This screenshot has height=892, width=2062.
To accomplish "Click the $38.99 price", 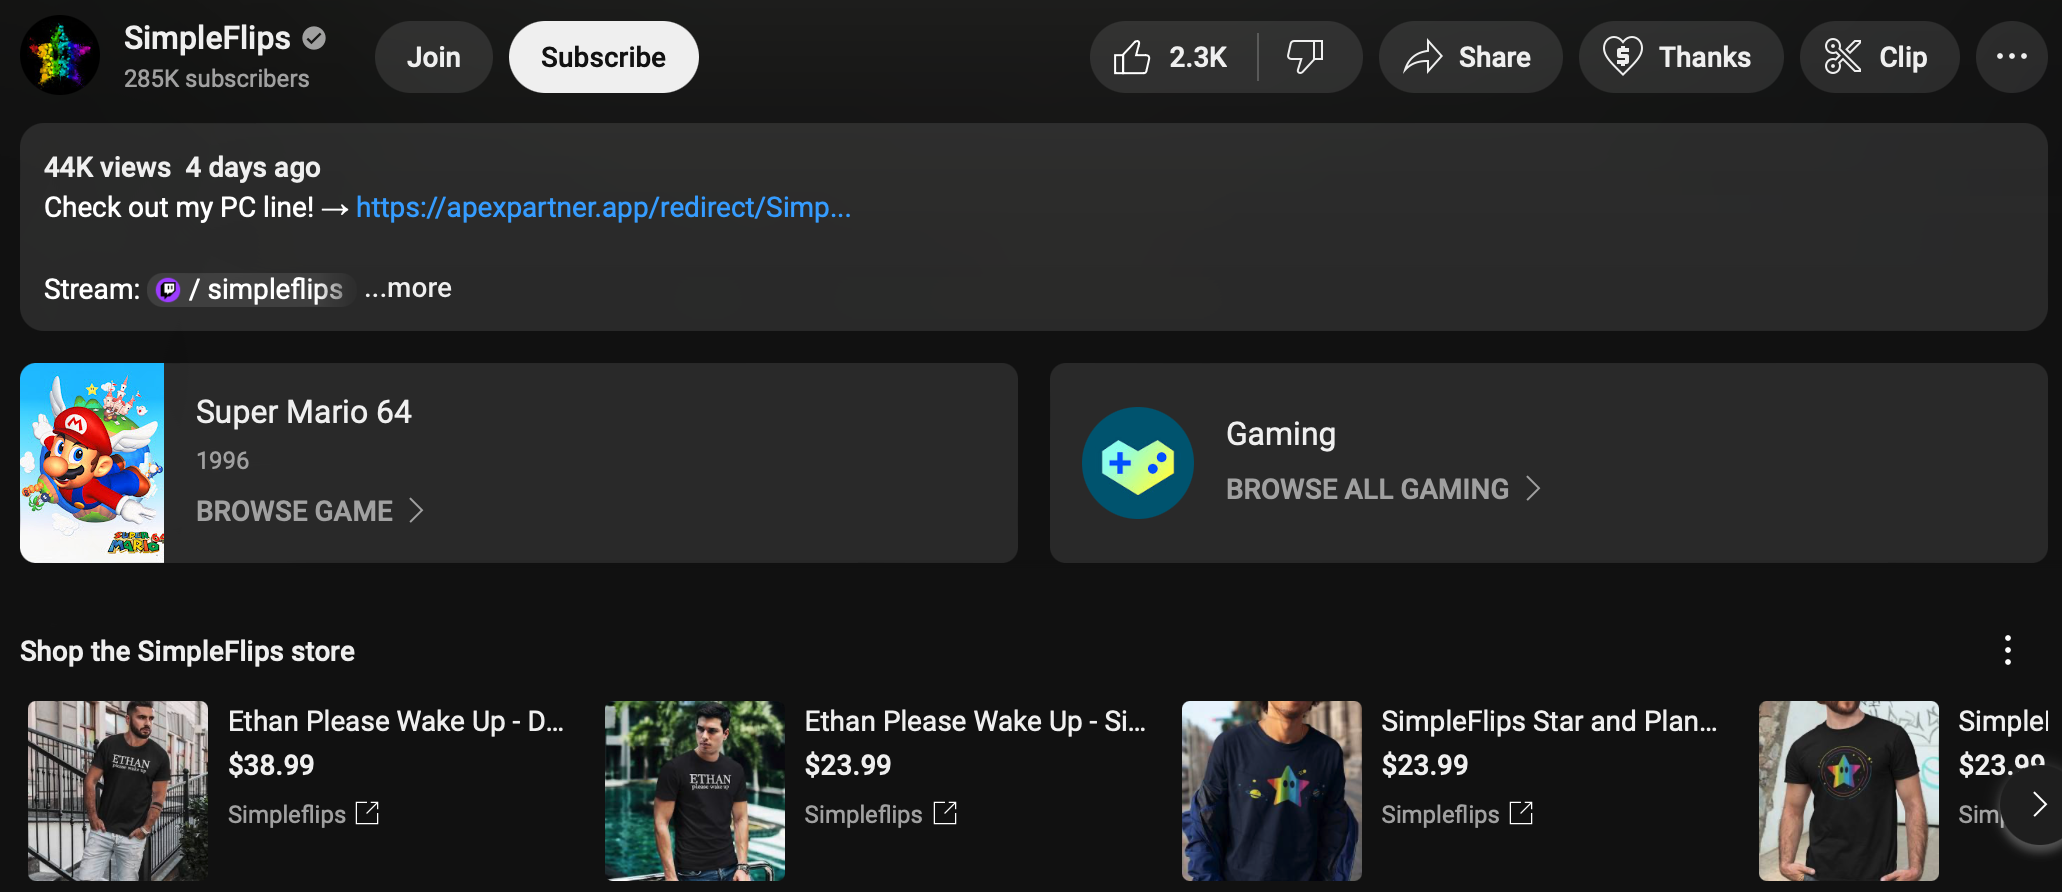I will [x=271, y=765].
